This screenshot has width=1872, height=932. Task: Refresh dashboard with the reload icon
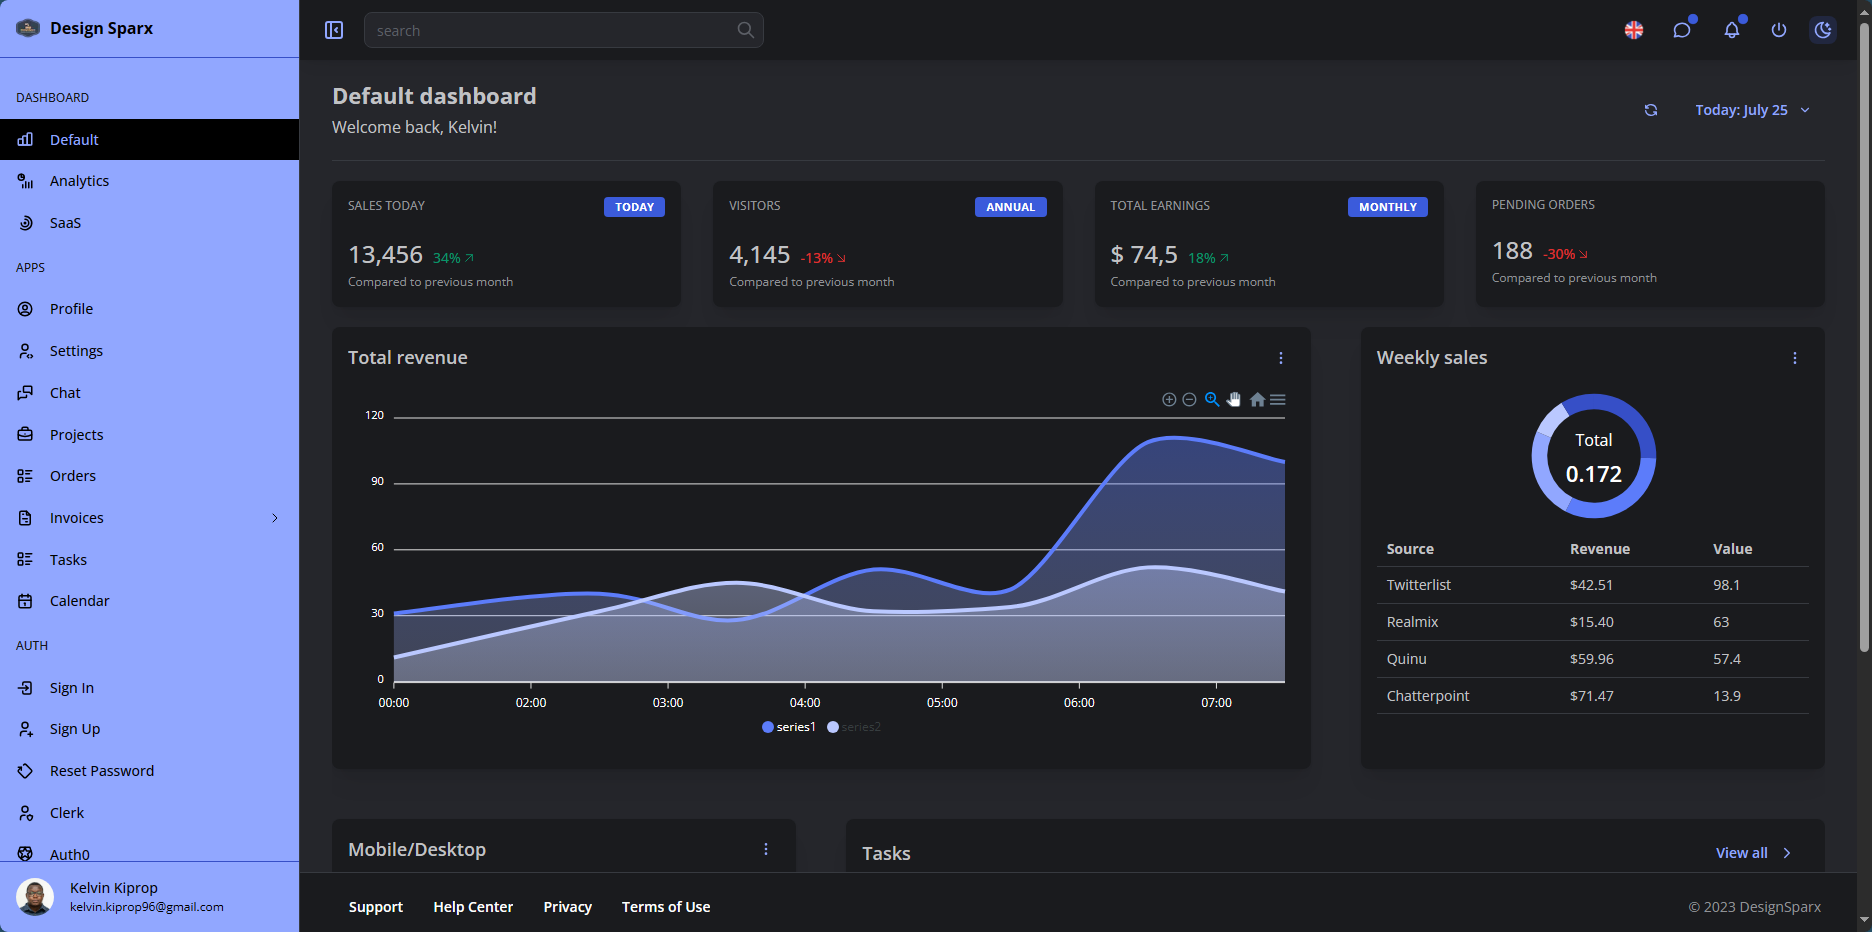click(1651, 110)
